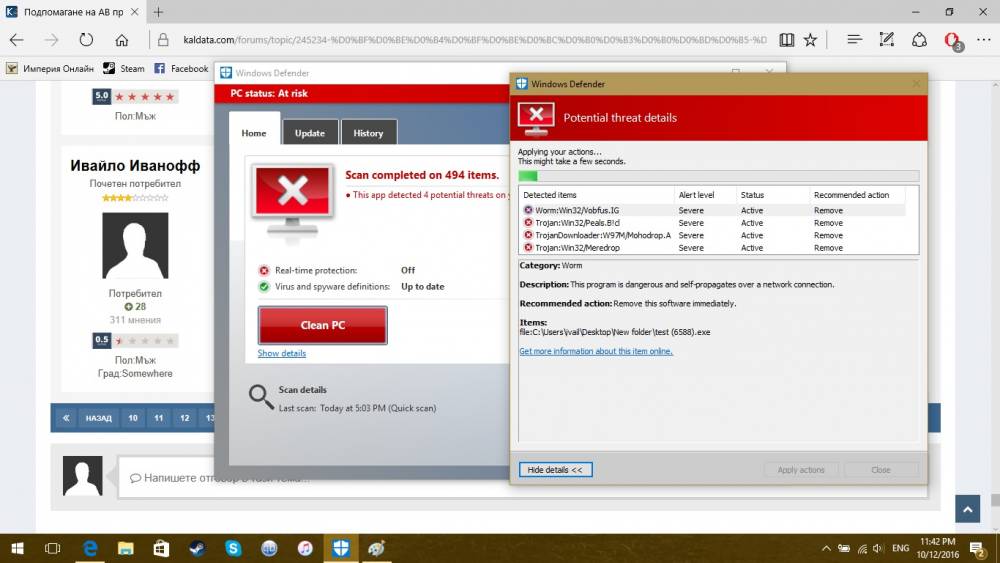
Task: Click the Apply actions button
Action: coord(801,470)
